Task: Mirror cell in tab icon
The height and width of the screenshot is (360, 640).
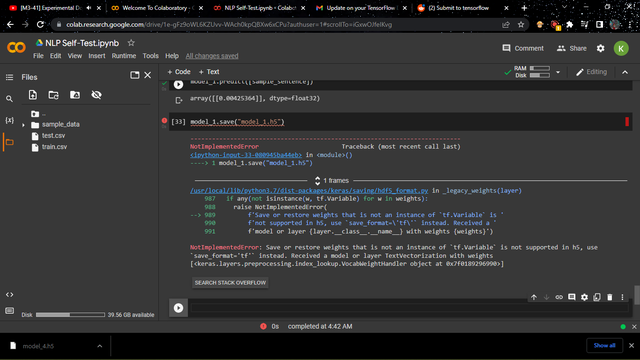Action: (x=597, y=297)
